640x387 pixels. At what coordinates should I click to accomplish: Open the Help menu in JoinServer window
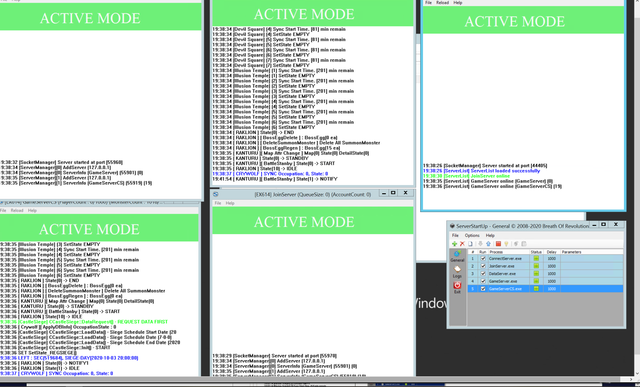coord(230,203)
